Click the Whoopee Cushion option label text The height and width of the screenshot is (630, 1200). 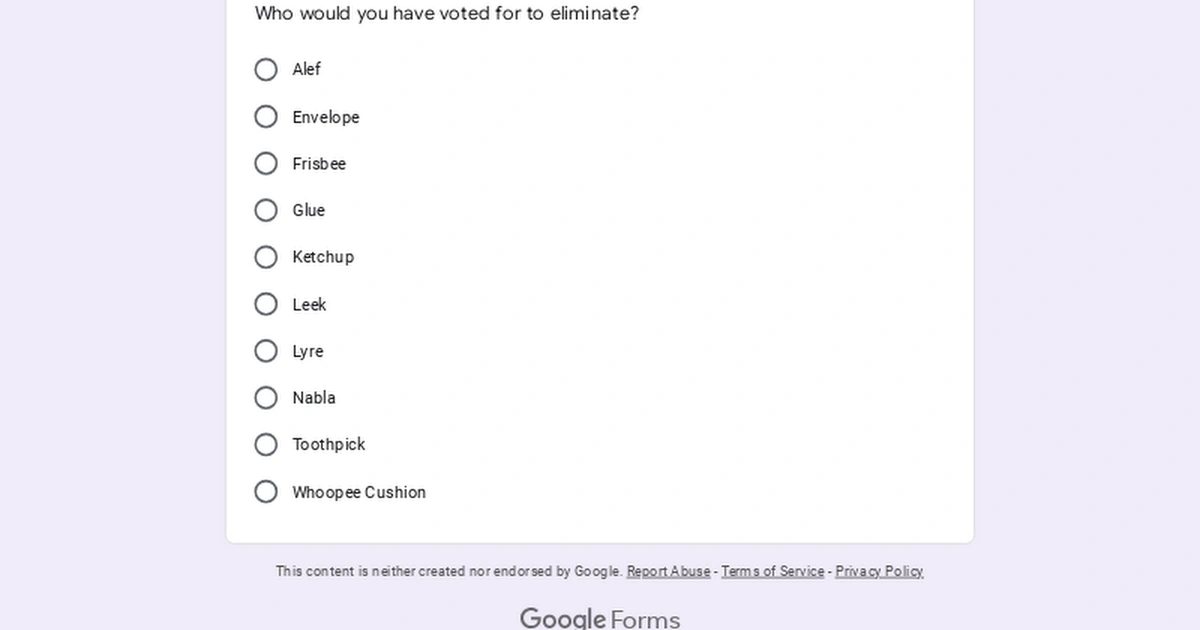click(x=358, y=491)
